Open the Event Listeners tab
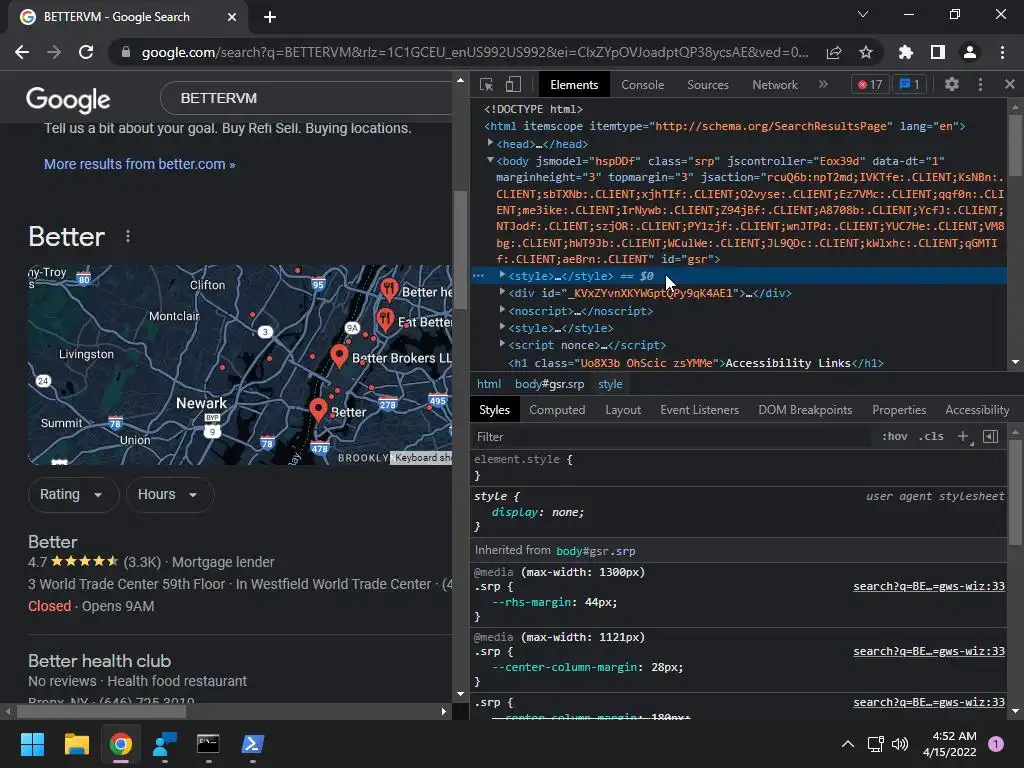Image resolution: width=1024 pixels, height=768 pixels. tap(699, 410)
